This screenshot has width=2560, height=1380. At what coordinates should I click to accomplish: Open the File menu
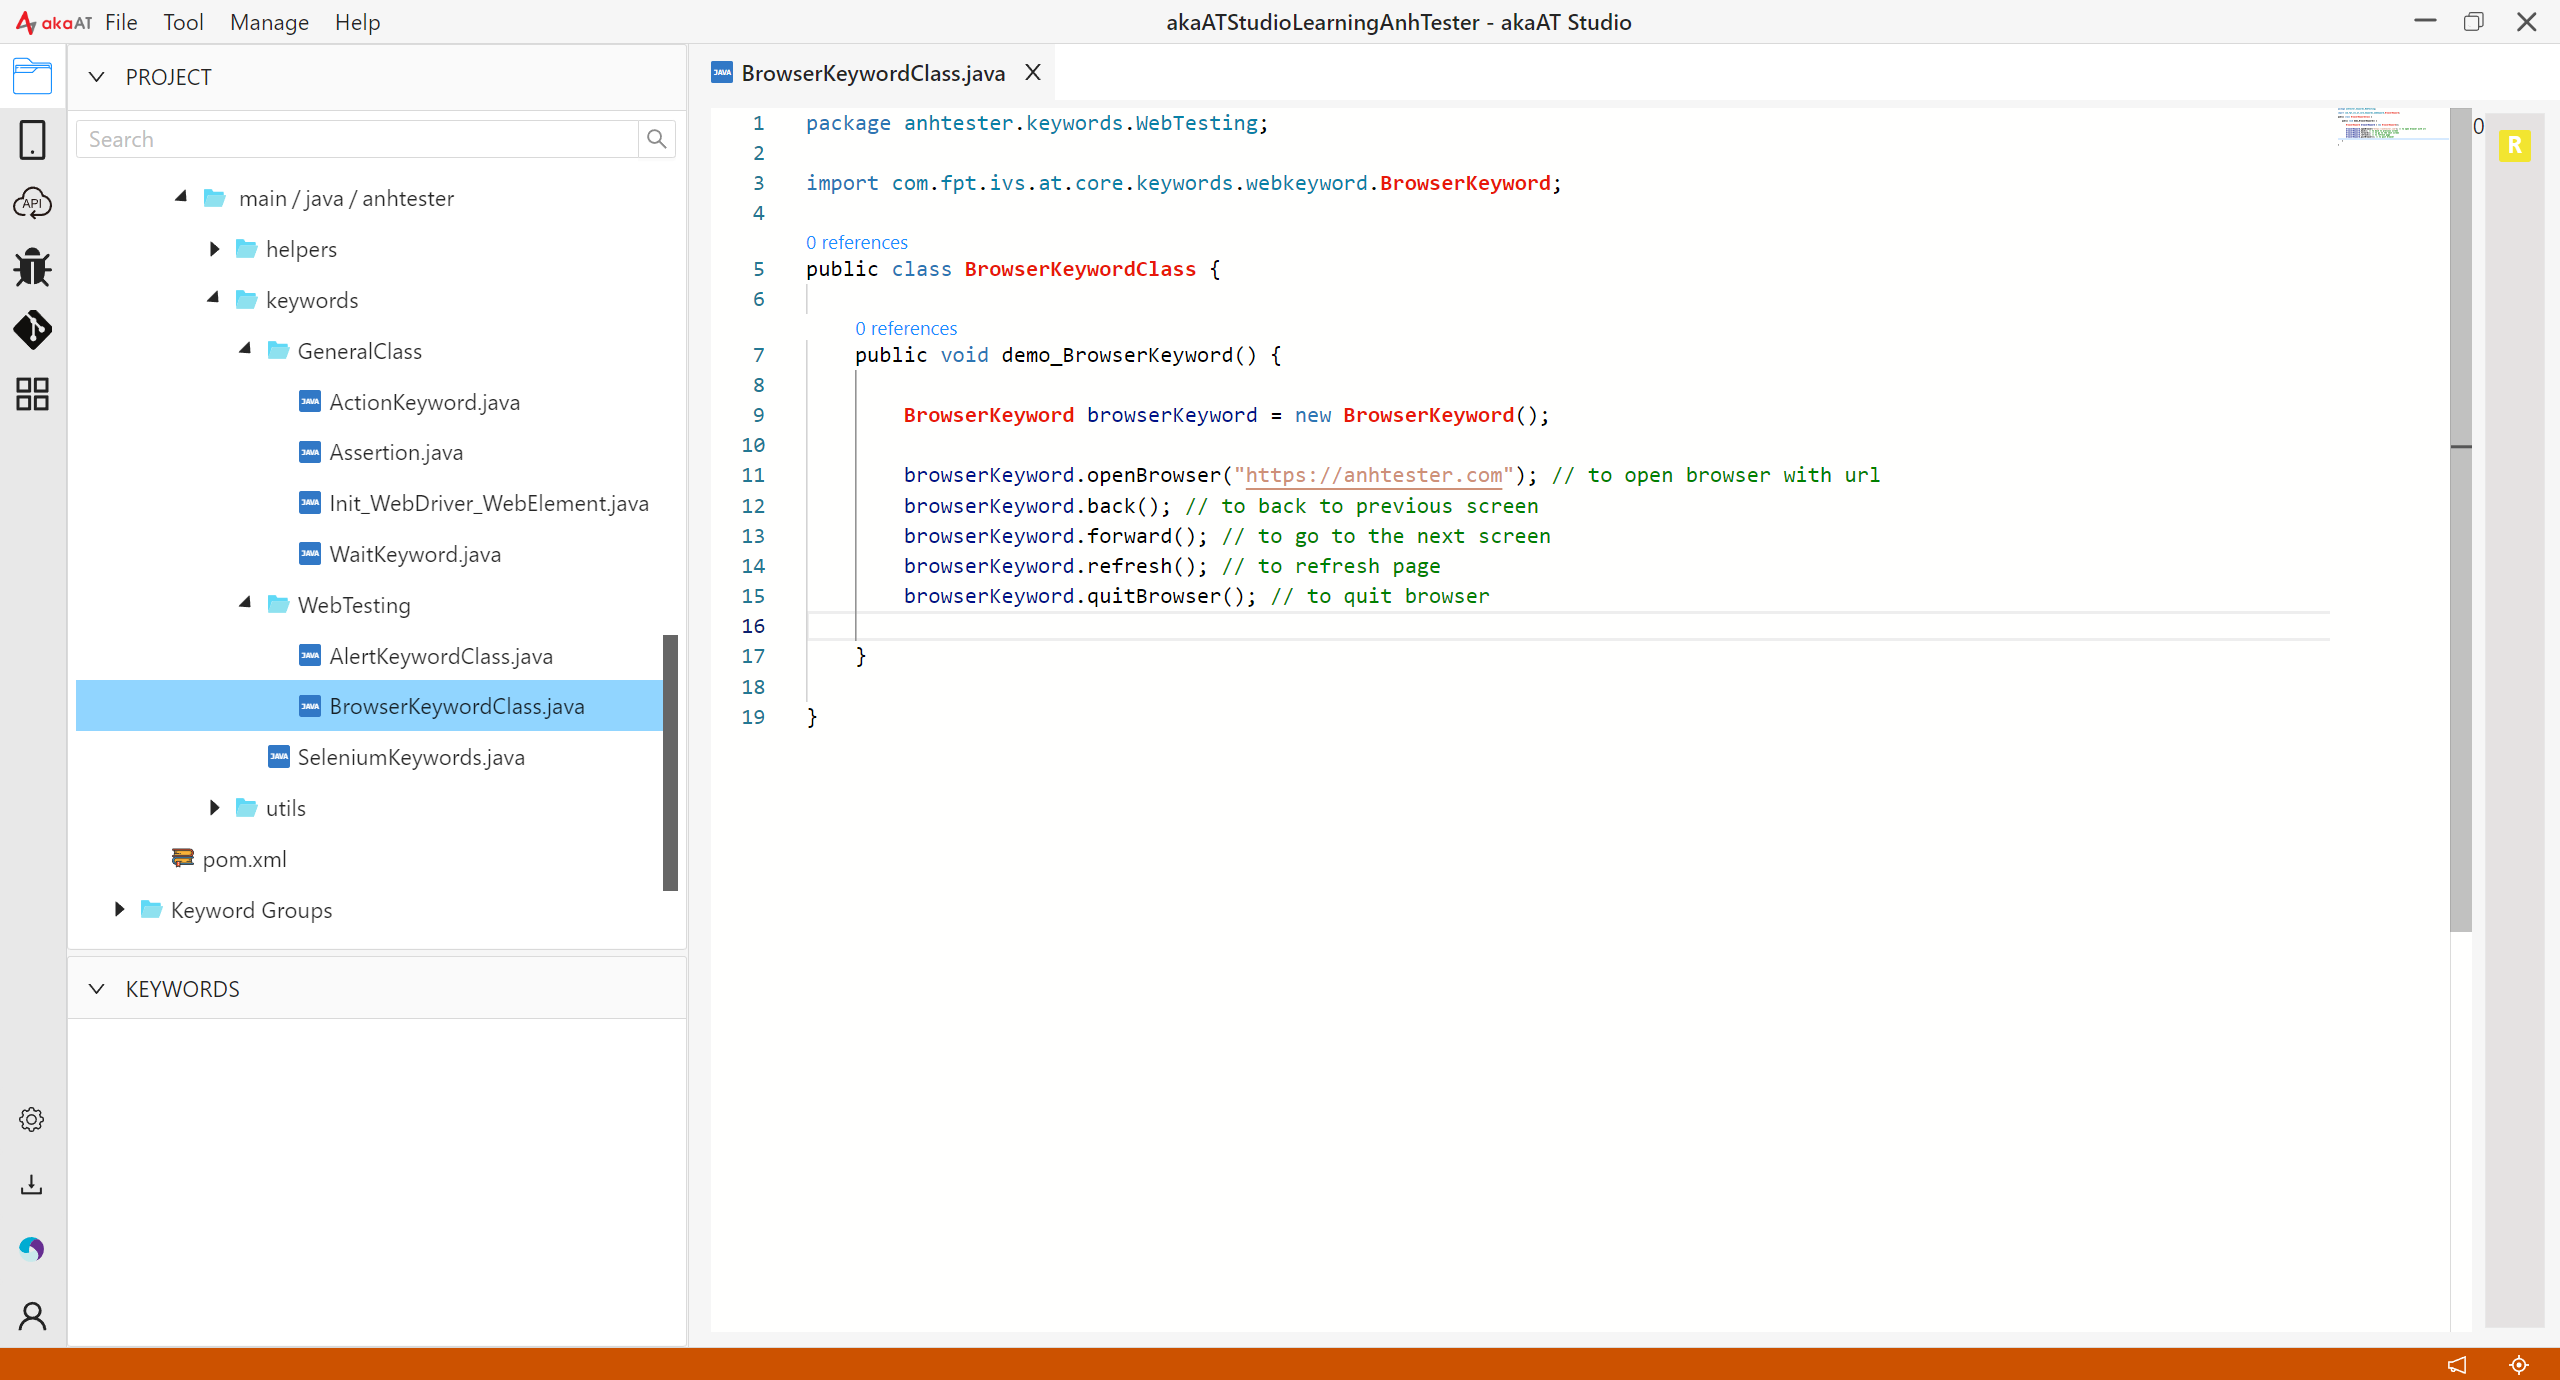[121, 22]
